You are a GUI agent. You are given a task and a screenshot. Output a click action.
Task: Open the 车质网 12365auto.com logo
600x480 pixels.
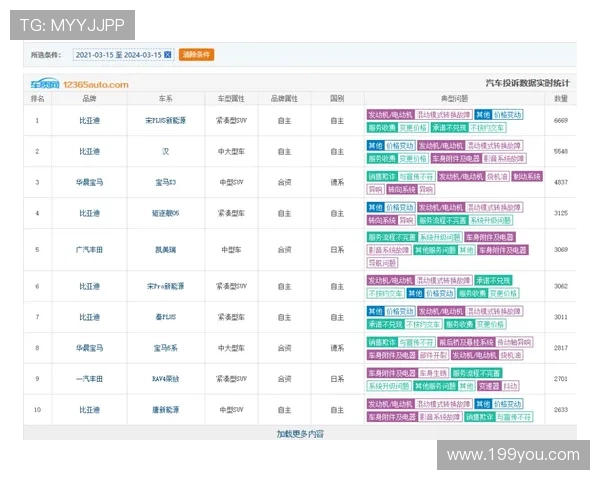80,84
